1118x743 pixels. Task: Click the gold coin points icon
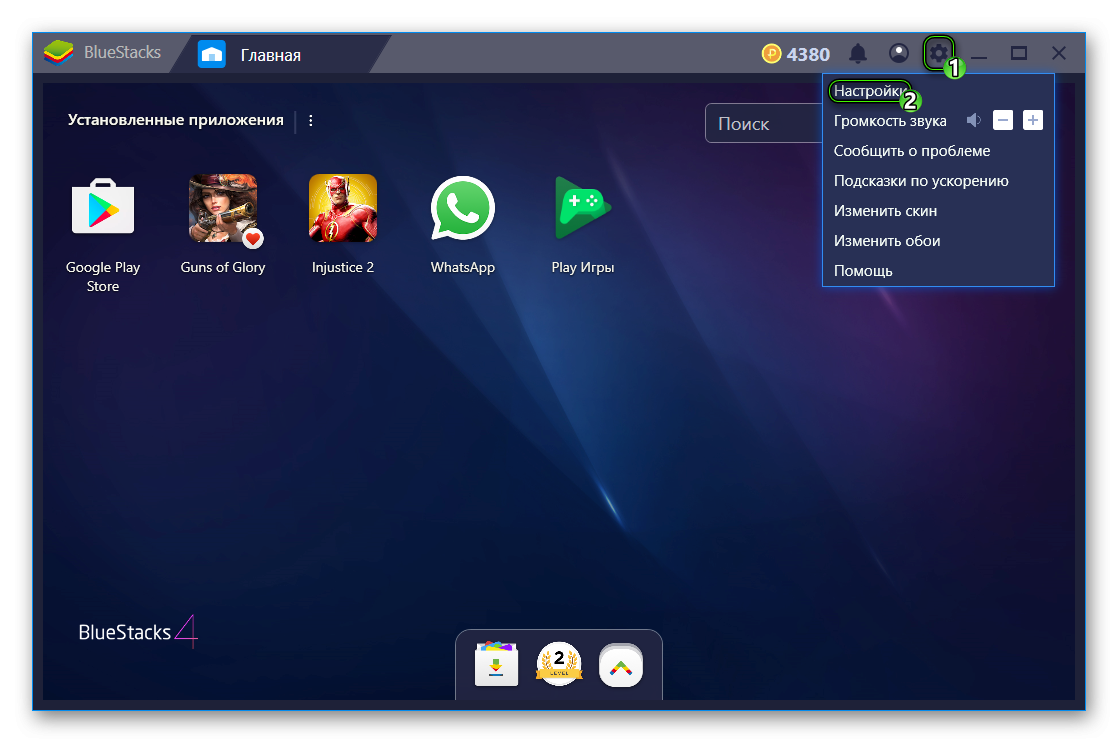[x=771, y=53]
